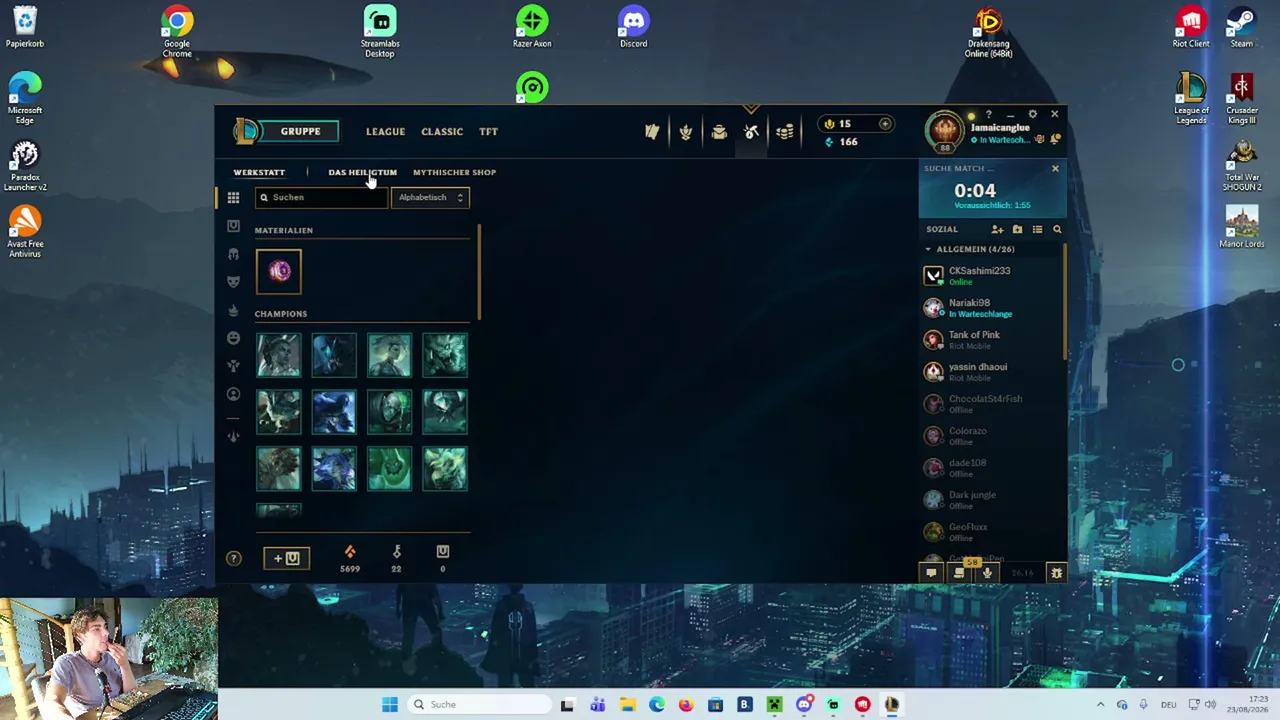Screen dimensions: 1280x720
Task: Select the all-loot grid filter icon
Action: (x=233, y=198)
